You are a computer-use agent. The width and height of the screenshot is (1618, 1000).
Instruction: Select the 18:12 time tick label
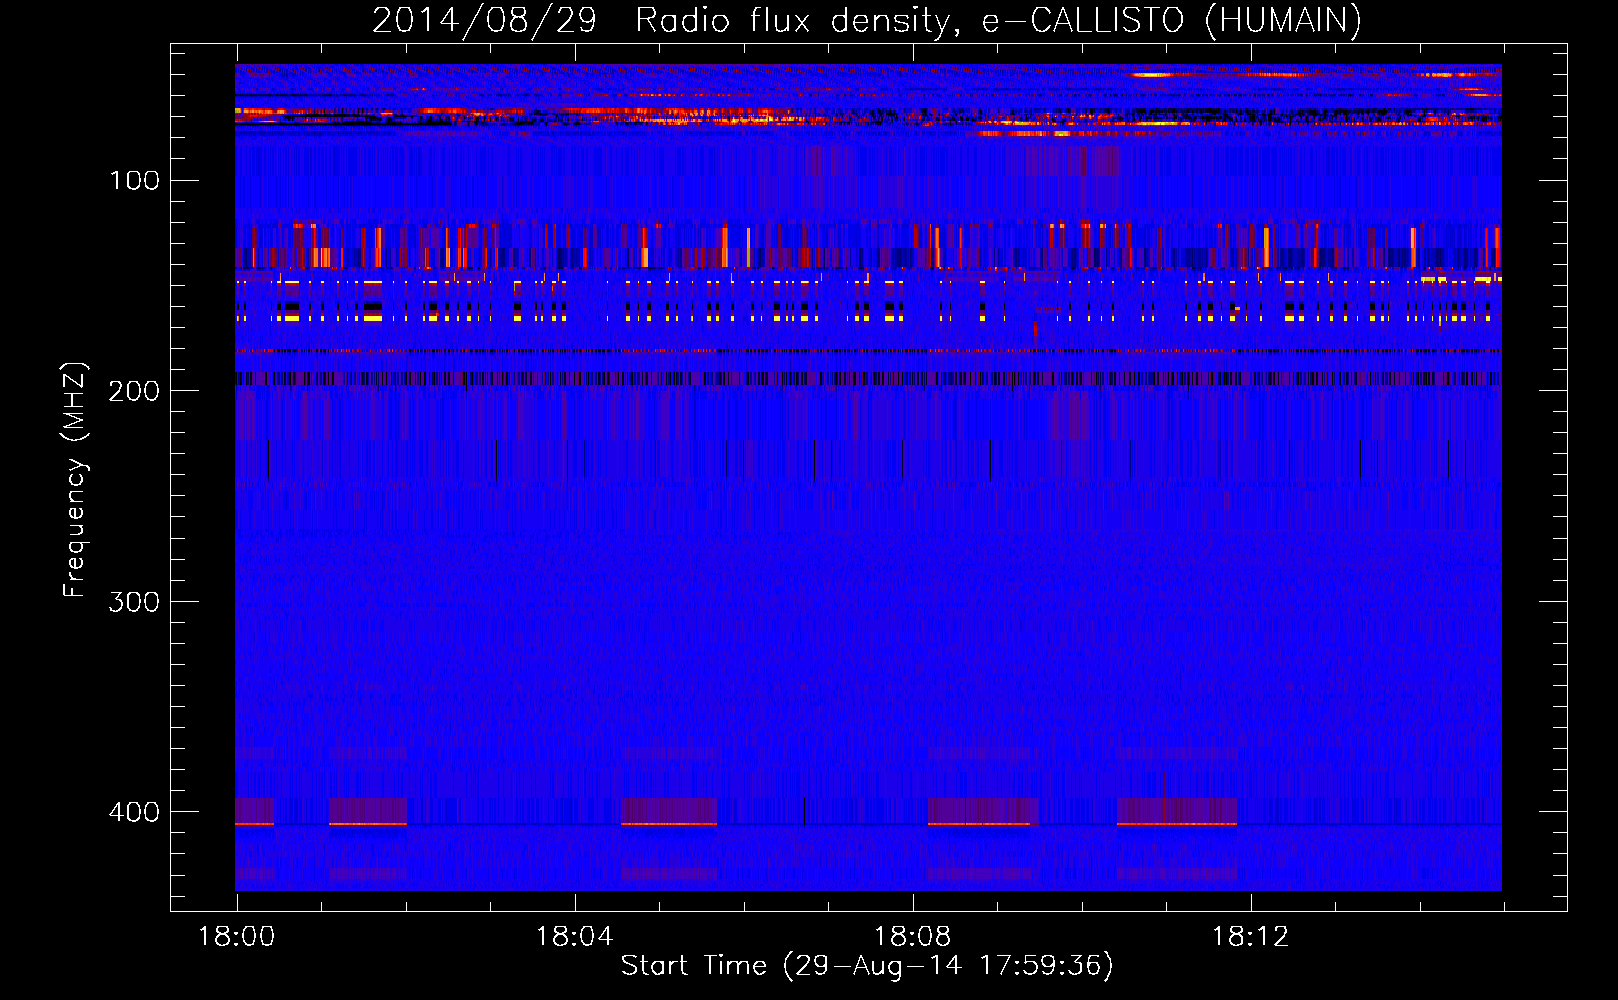tap(1250, 937)
